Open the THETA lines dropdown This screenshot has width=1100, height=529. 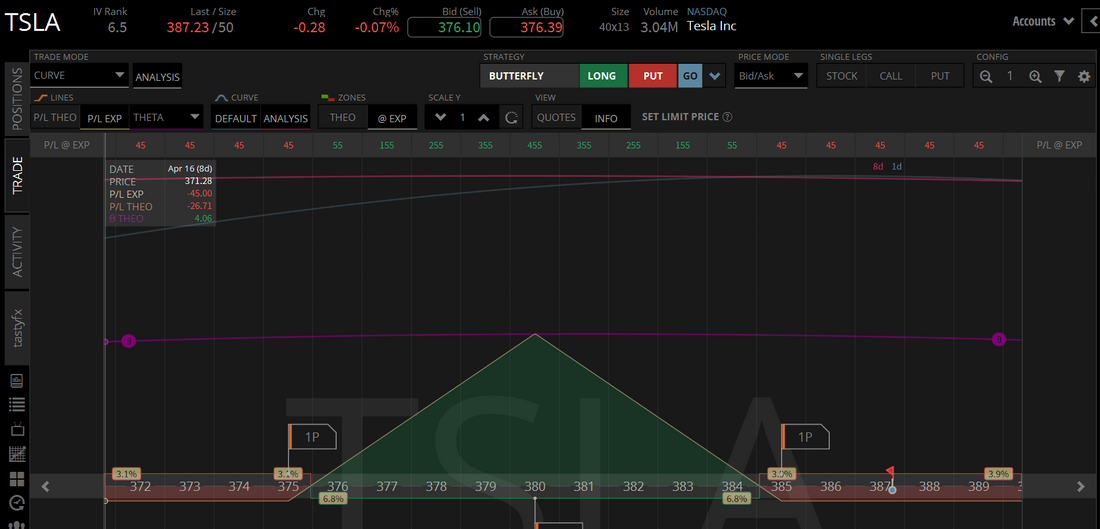pyautogui.click(x=166, y=118)
